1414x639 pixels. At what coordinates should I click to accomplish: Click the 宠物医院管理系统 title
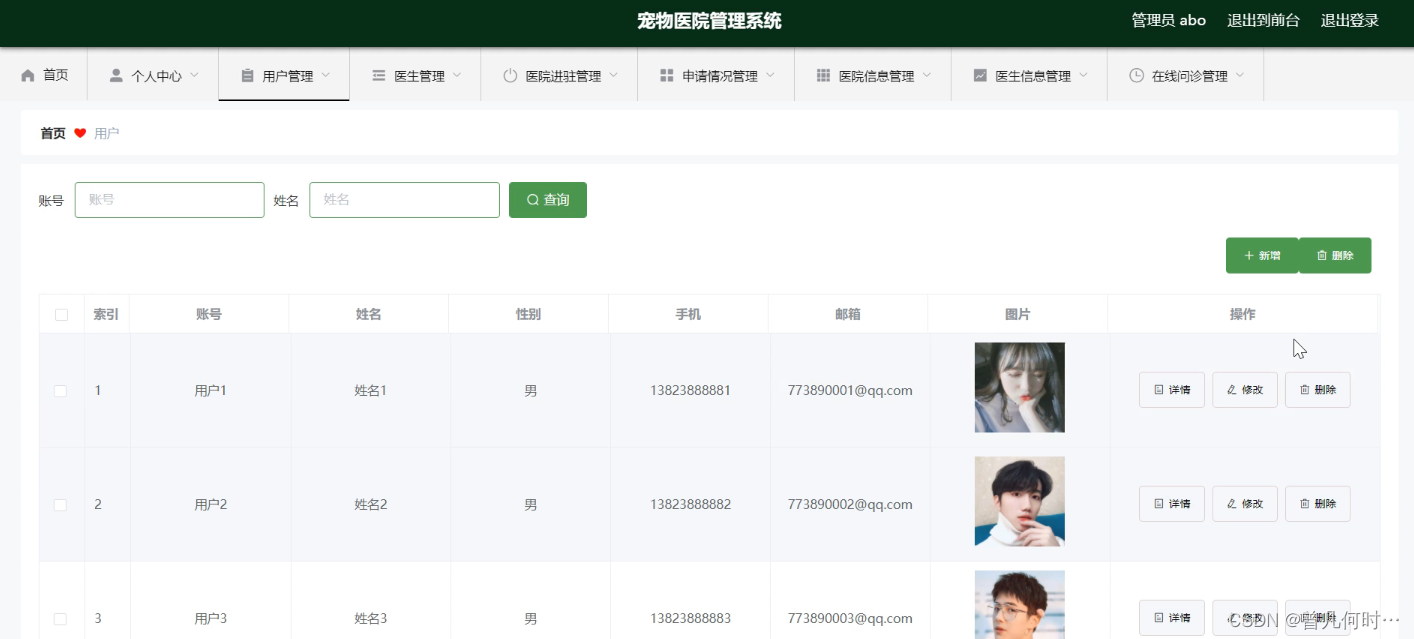coord(709,21)
